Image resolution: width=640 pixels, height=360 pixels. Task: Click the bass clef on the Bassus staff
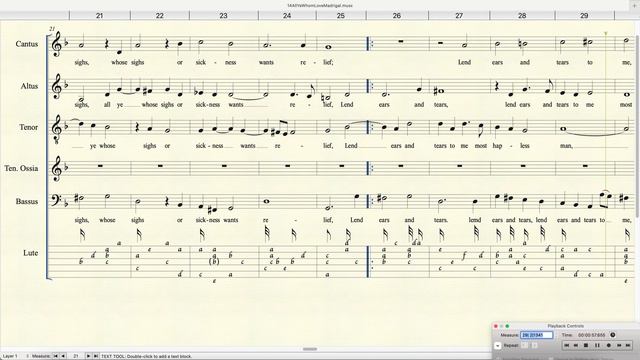[x=56, y=200]
